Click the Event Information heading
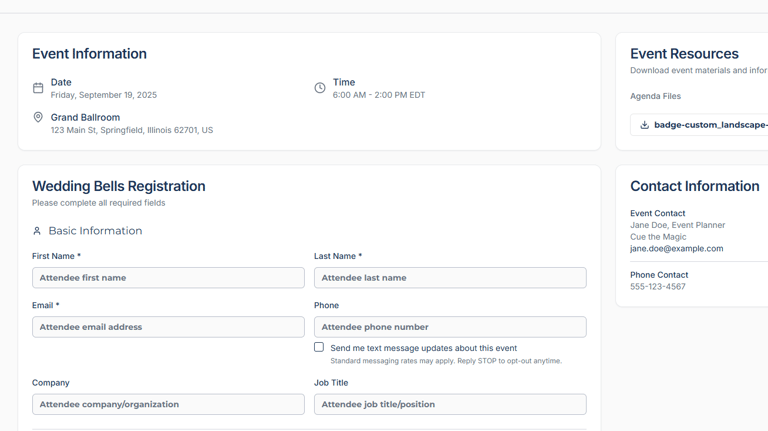The width and height of the screenshot is (768, 431). (x=89, y=54)
